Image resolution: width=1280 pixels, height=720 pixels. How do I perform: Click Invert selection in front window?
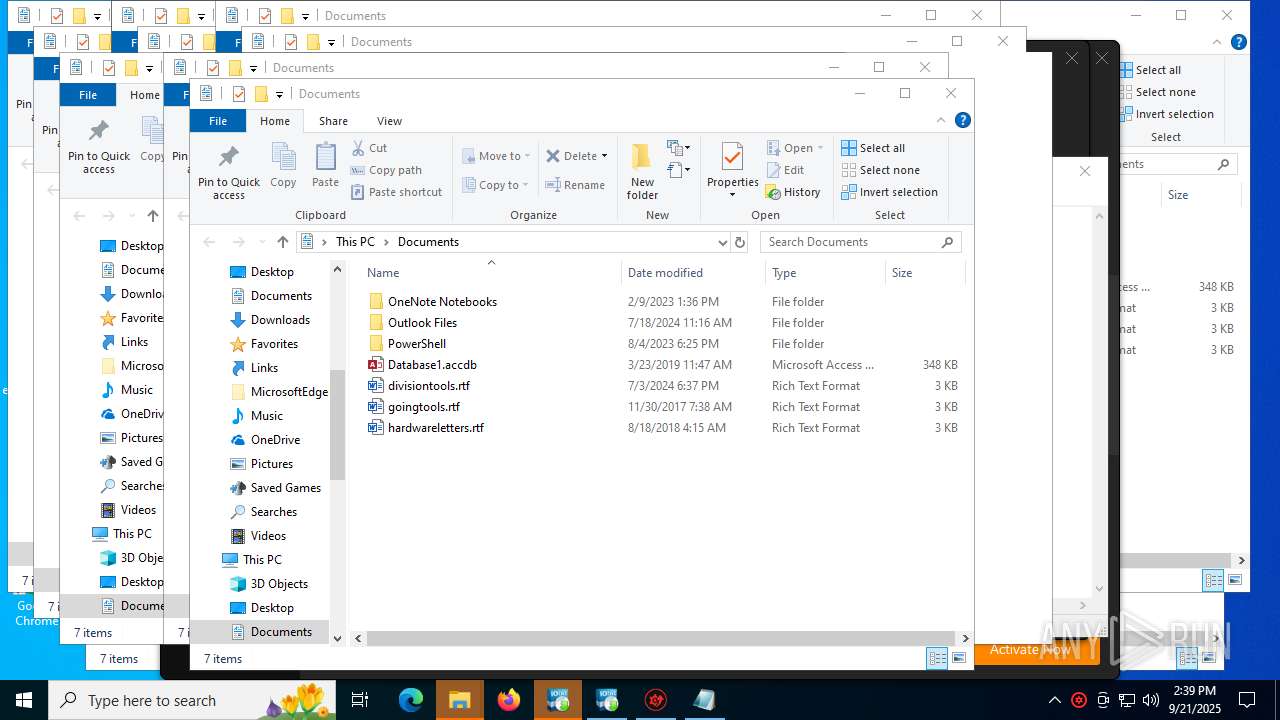889,192
